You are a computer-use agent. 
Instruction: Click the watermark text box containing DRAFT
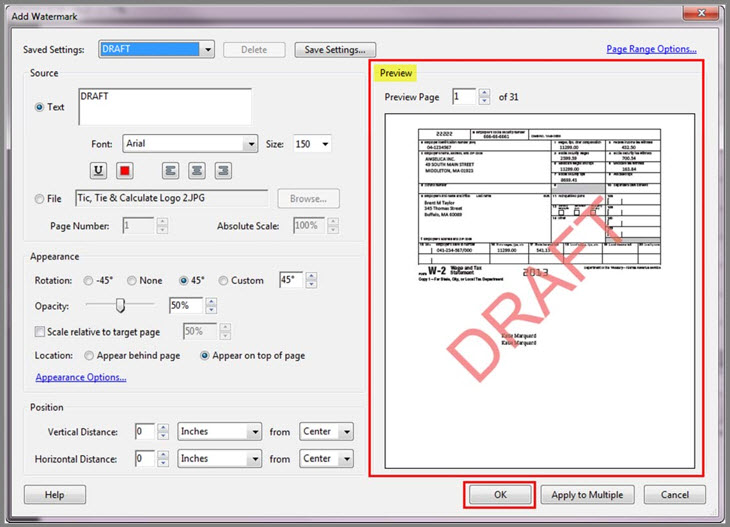[165, 107]
